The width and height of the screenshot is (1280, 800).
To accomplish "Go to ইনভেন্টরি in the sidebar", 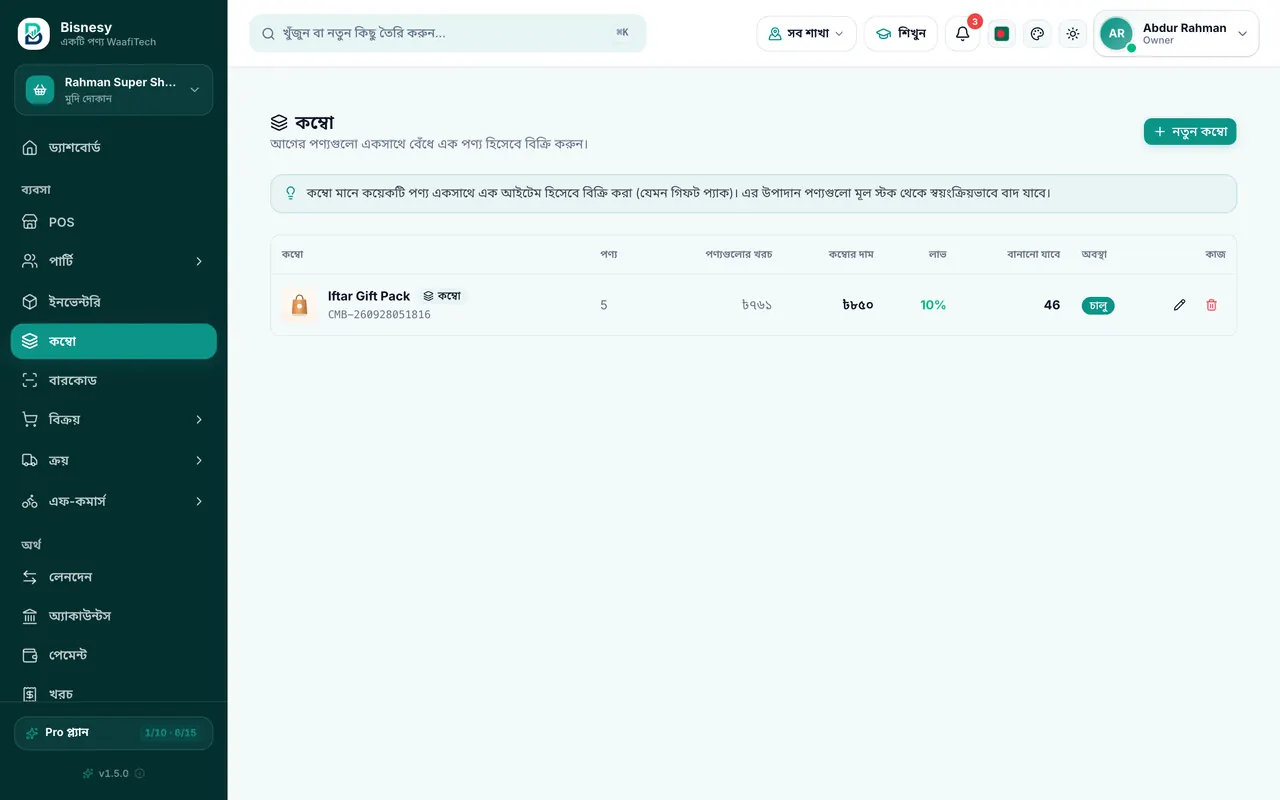I will pos(114,301).
